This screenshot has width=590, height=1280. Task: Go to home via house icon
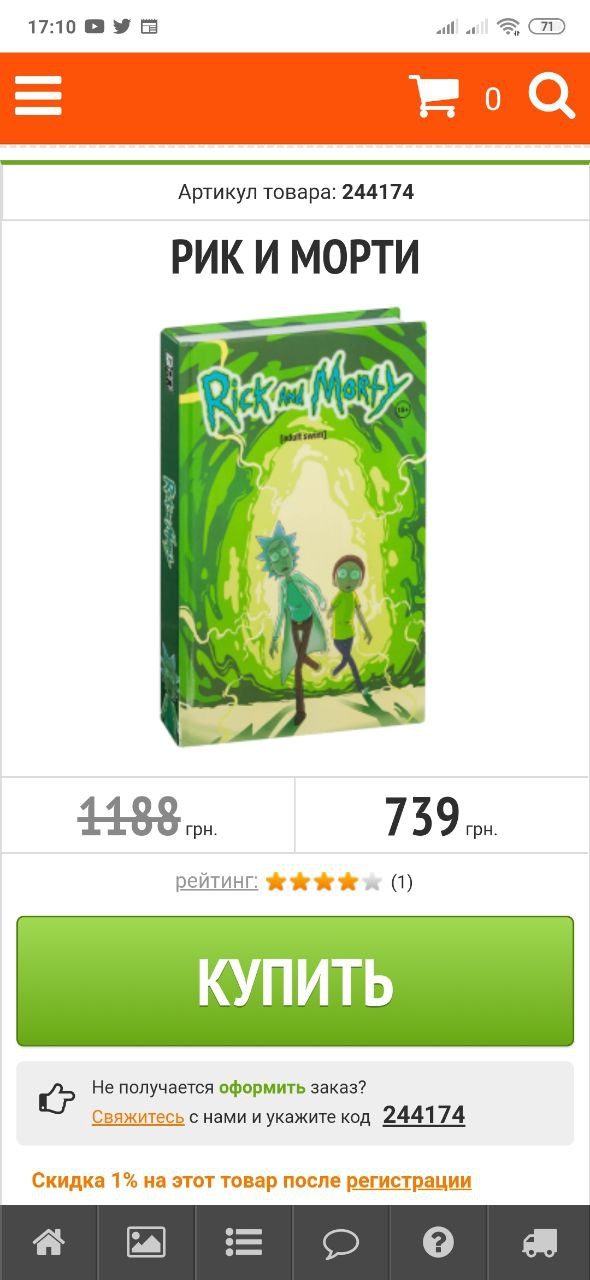click(49, 1242)
